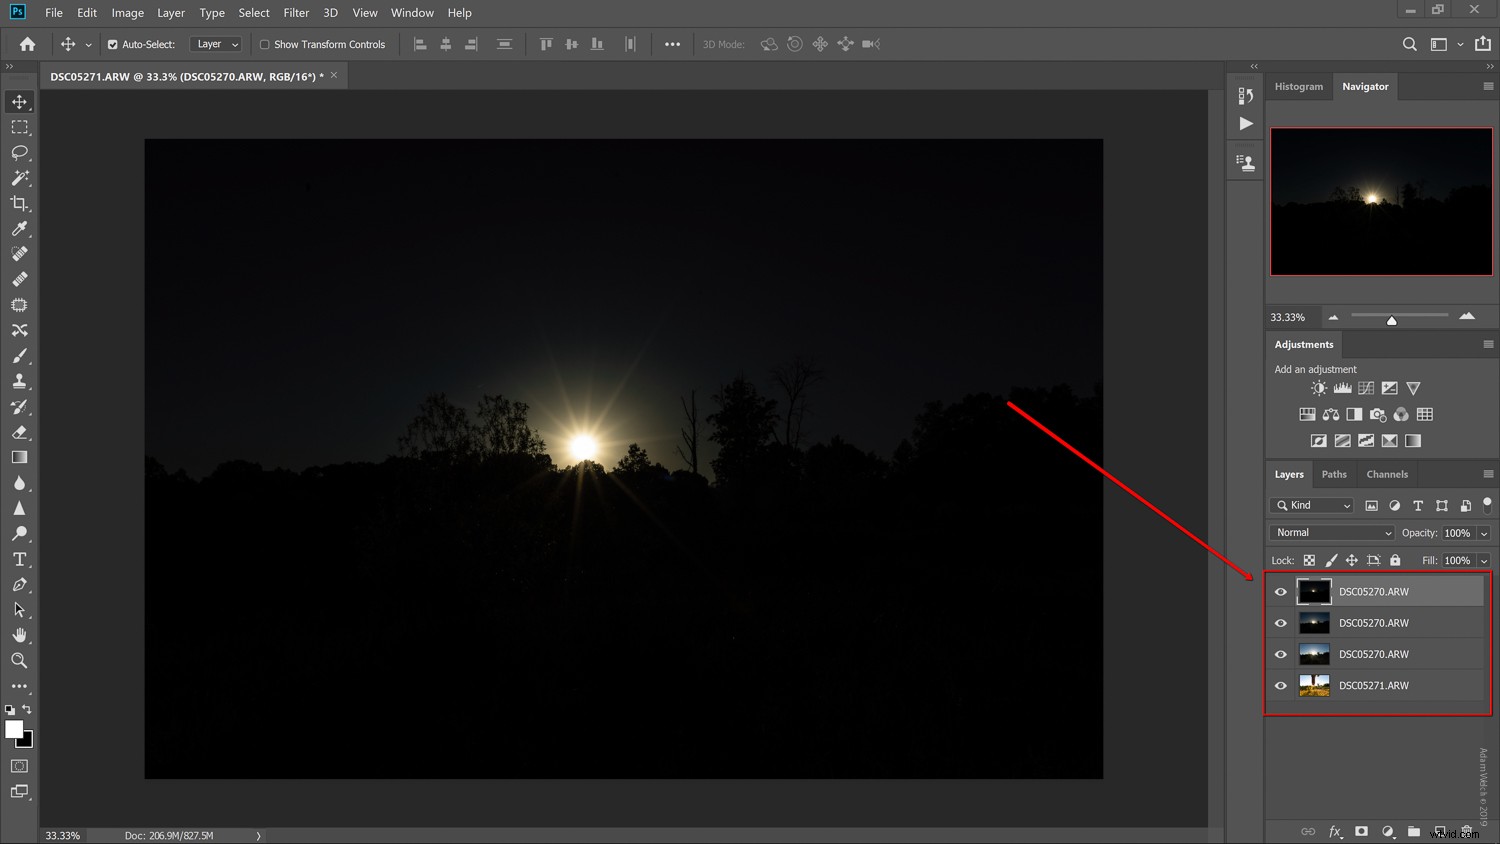Open the Filter menu

pyautogui.click(x=296, y=12)
